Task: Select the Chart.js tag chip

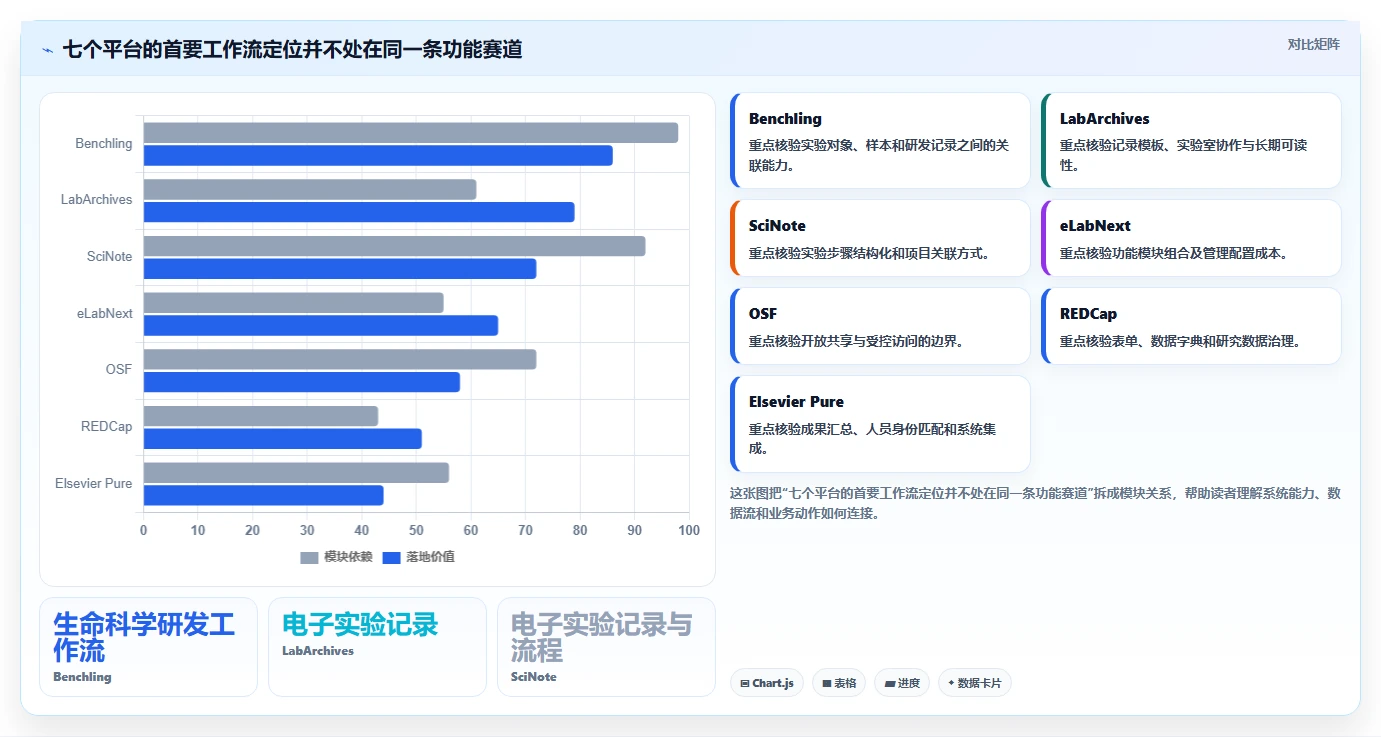Action: coord(767,684)
